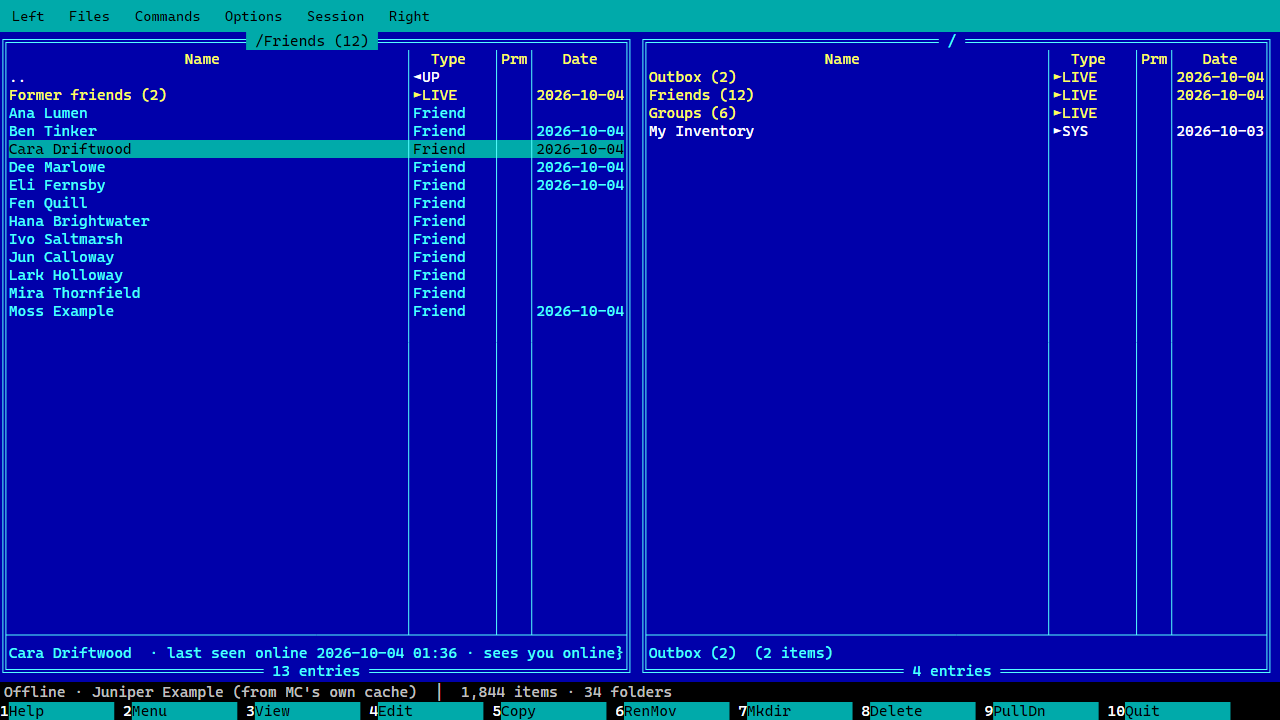Open the Files menu
This screenshot has height=720, width=1280.
coord(89,16)
